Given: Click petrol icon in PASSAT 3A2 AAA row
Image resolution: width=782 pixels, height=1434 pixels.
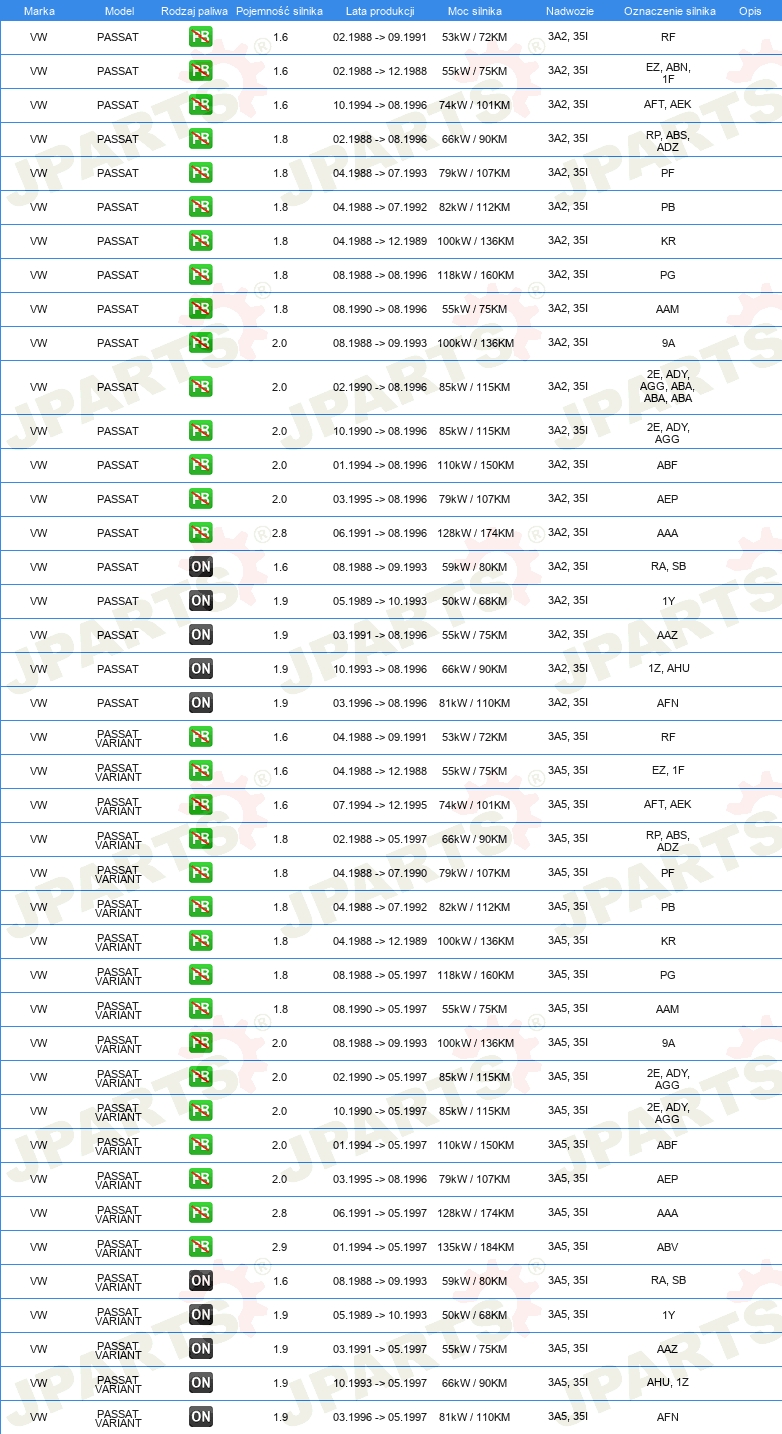Looking at the screenshot, I should [x=201, y=533].
